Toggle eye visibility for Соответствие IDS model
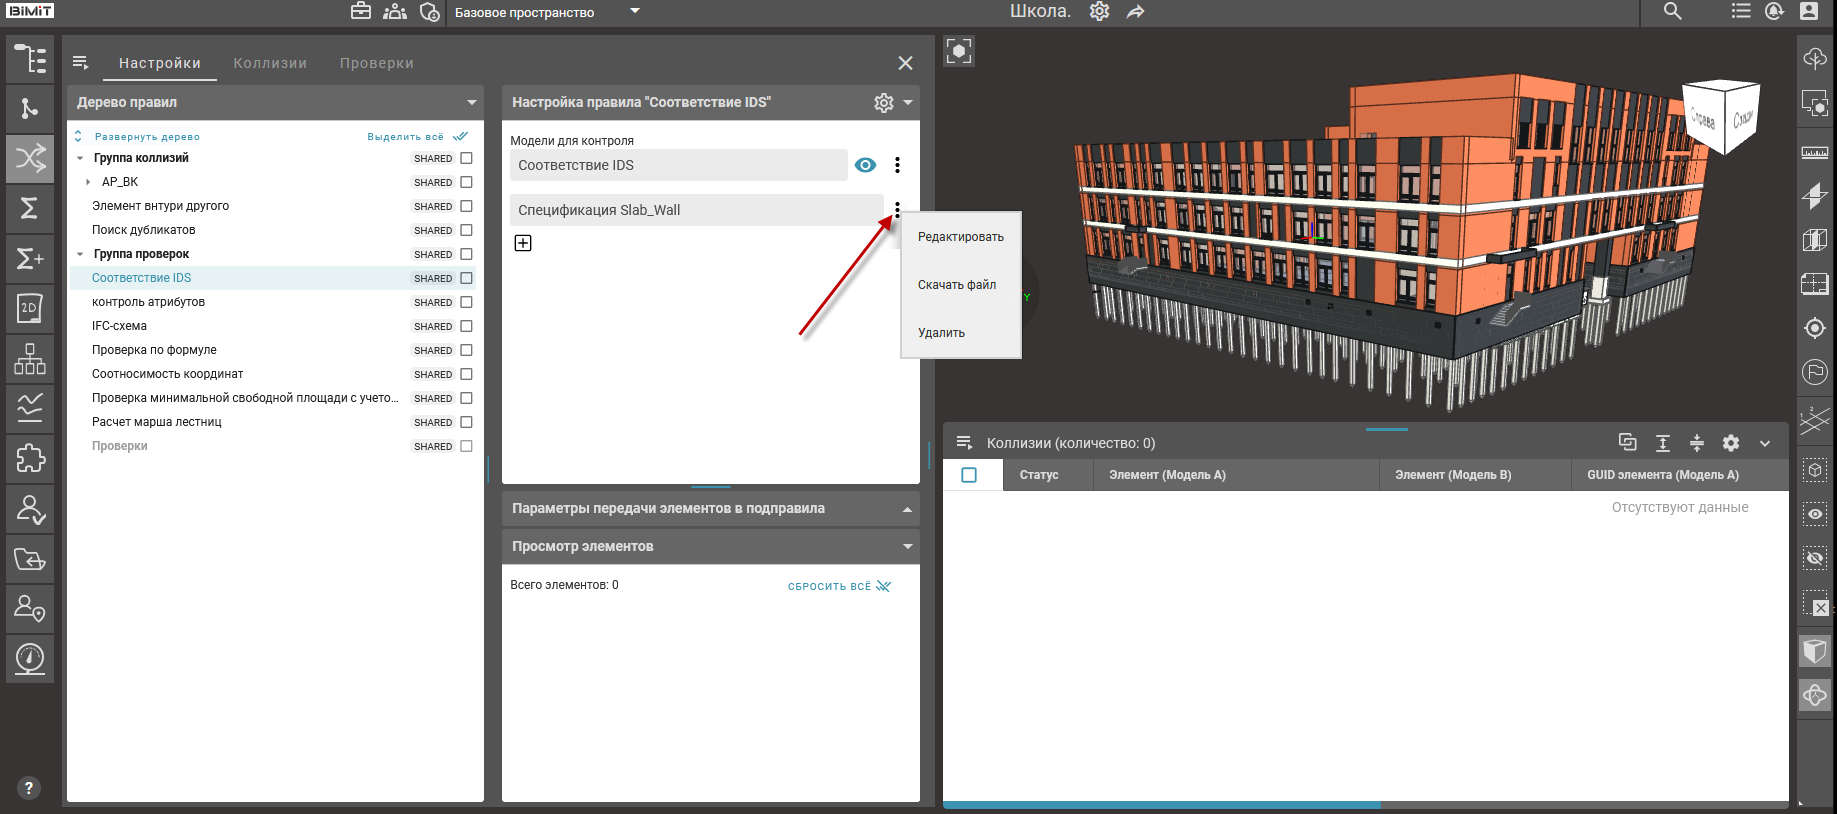The height and width of the screenshot is (814, 1837). coord(866,165)
